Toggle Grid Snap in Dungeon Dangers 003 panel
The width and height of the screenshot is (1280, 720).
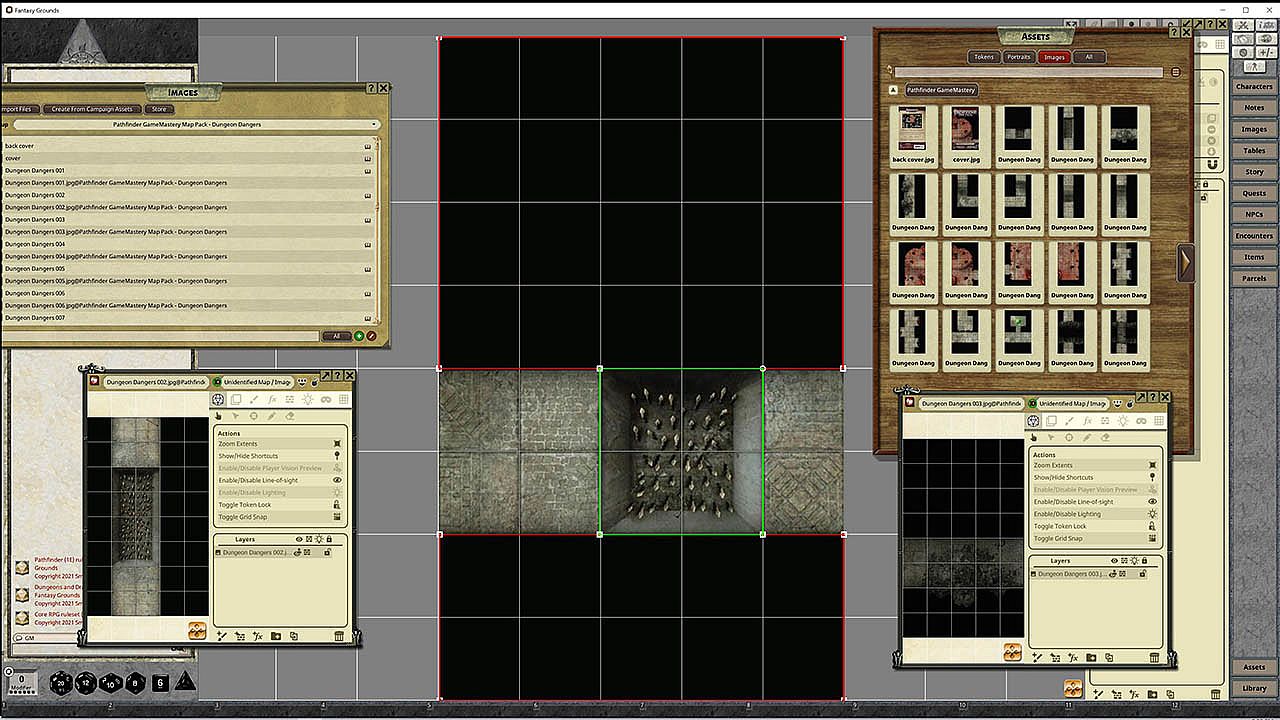1095,538
